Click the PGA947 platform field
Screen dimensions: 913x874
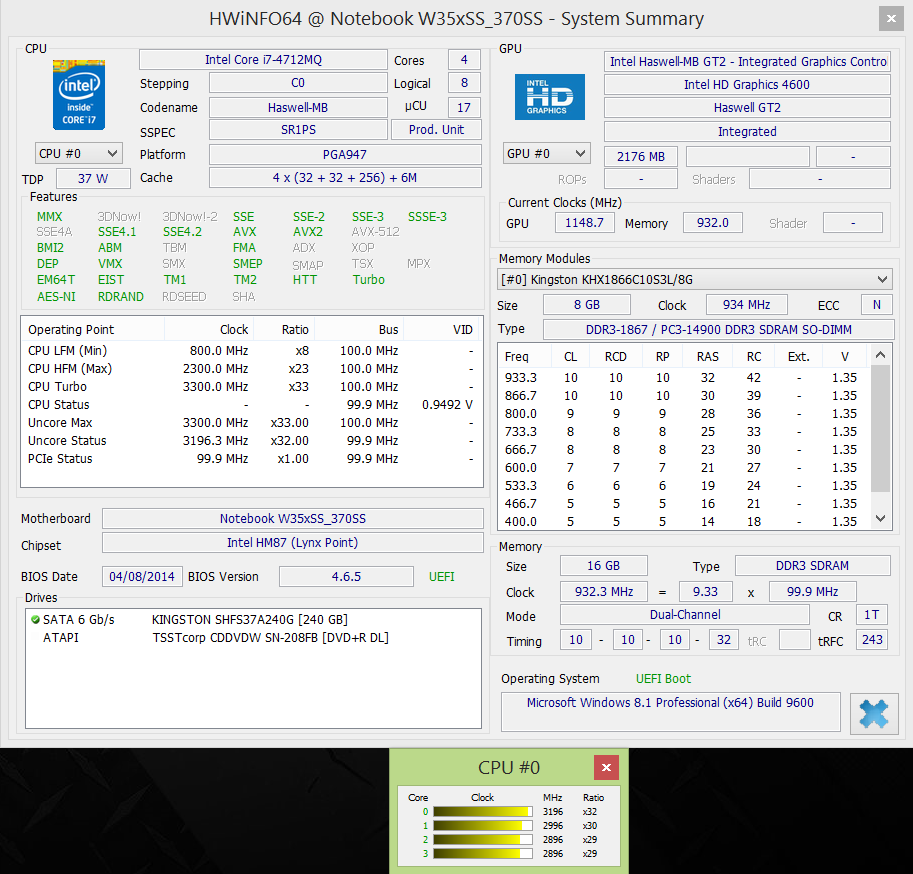tap(345, 155)
